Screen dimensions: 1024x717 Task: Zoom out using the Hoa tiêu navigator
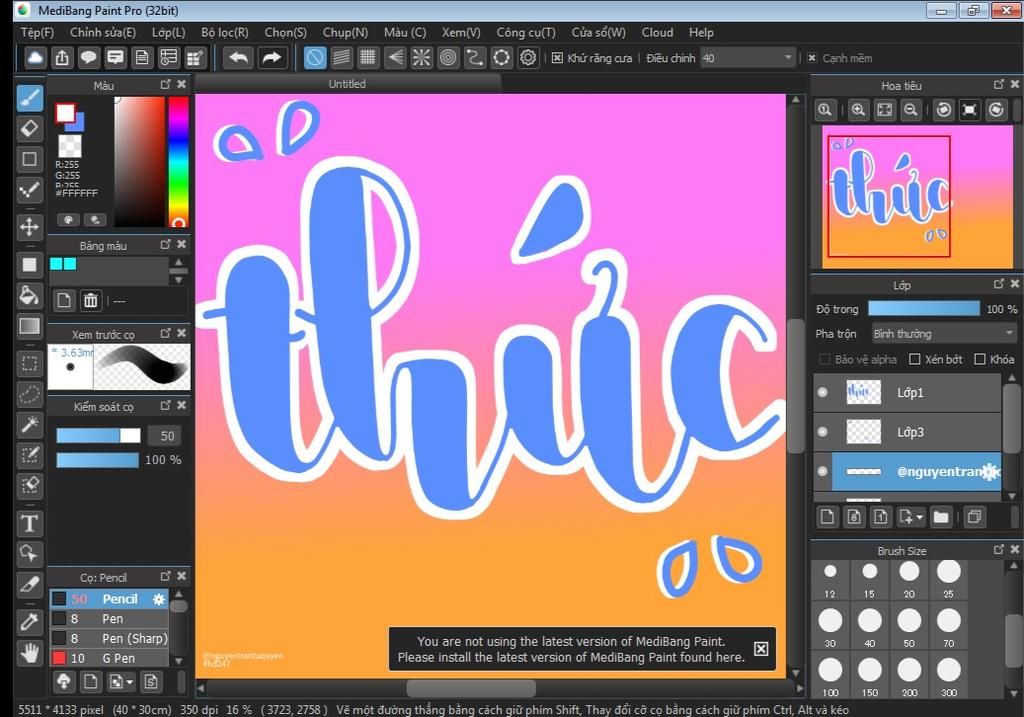coord(910,110)
